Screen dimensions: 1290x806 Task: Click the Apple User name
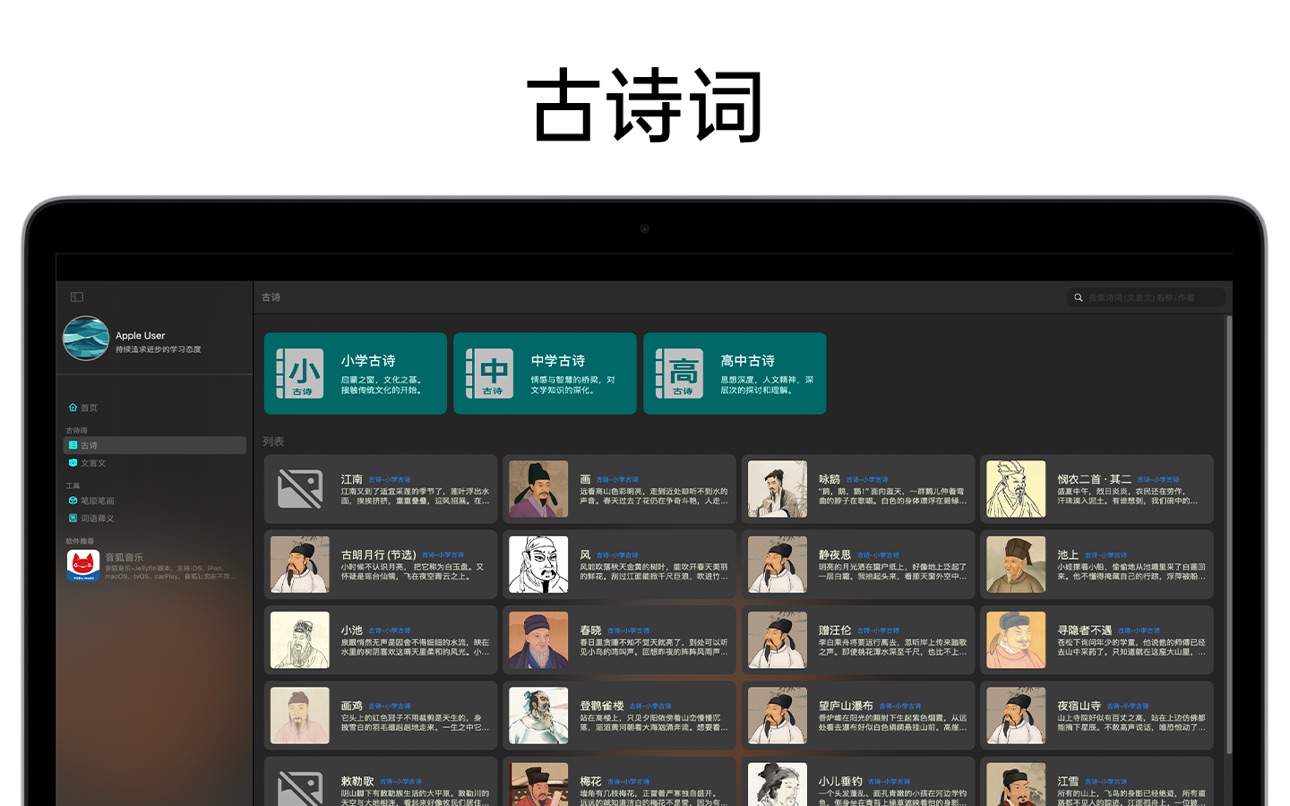click(140, 335)
